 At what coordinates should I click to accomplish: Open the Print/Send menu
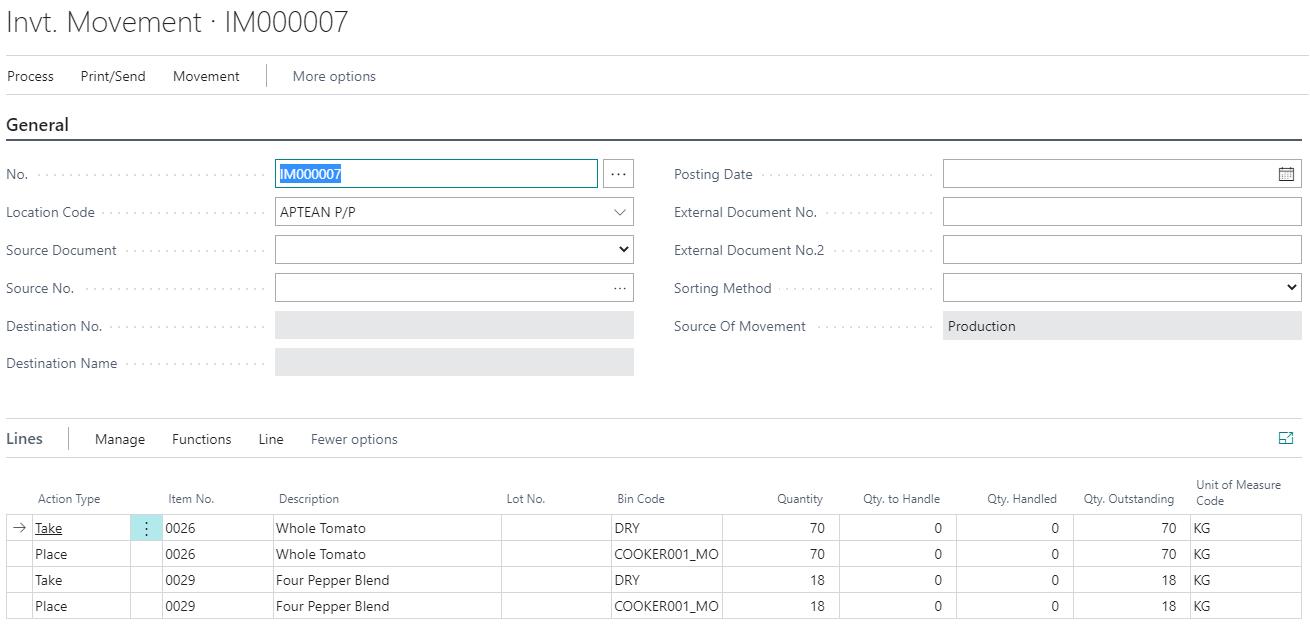[x=113, y=76]
